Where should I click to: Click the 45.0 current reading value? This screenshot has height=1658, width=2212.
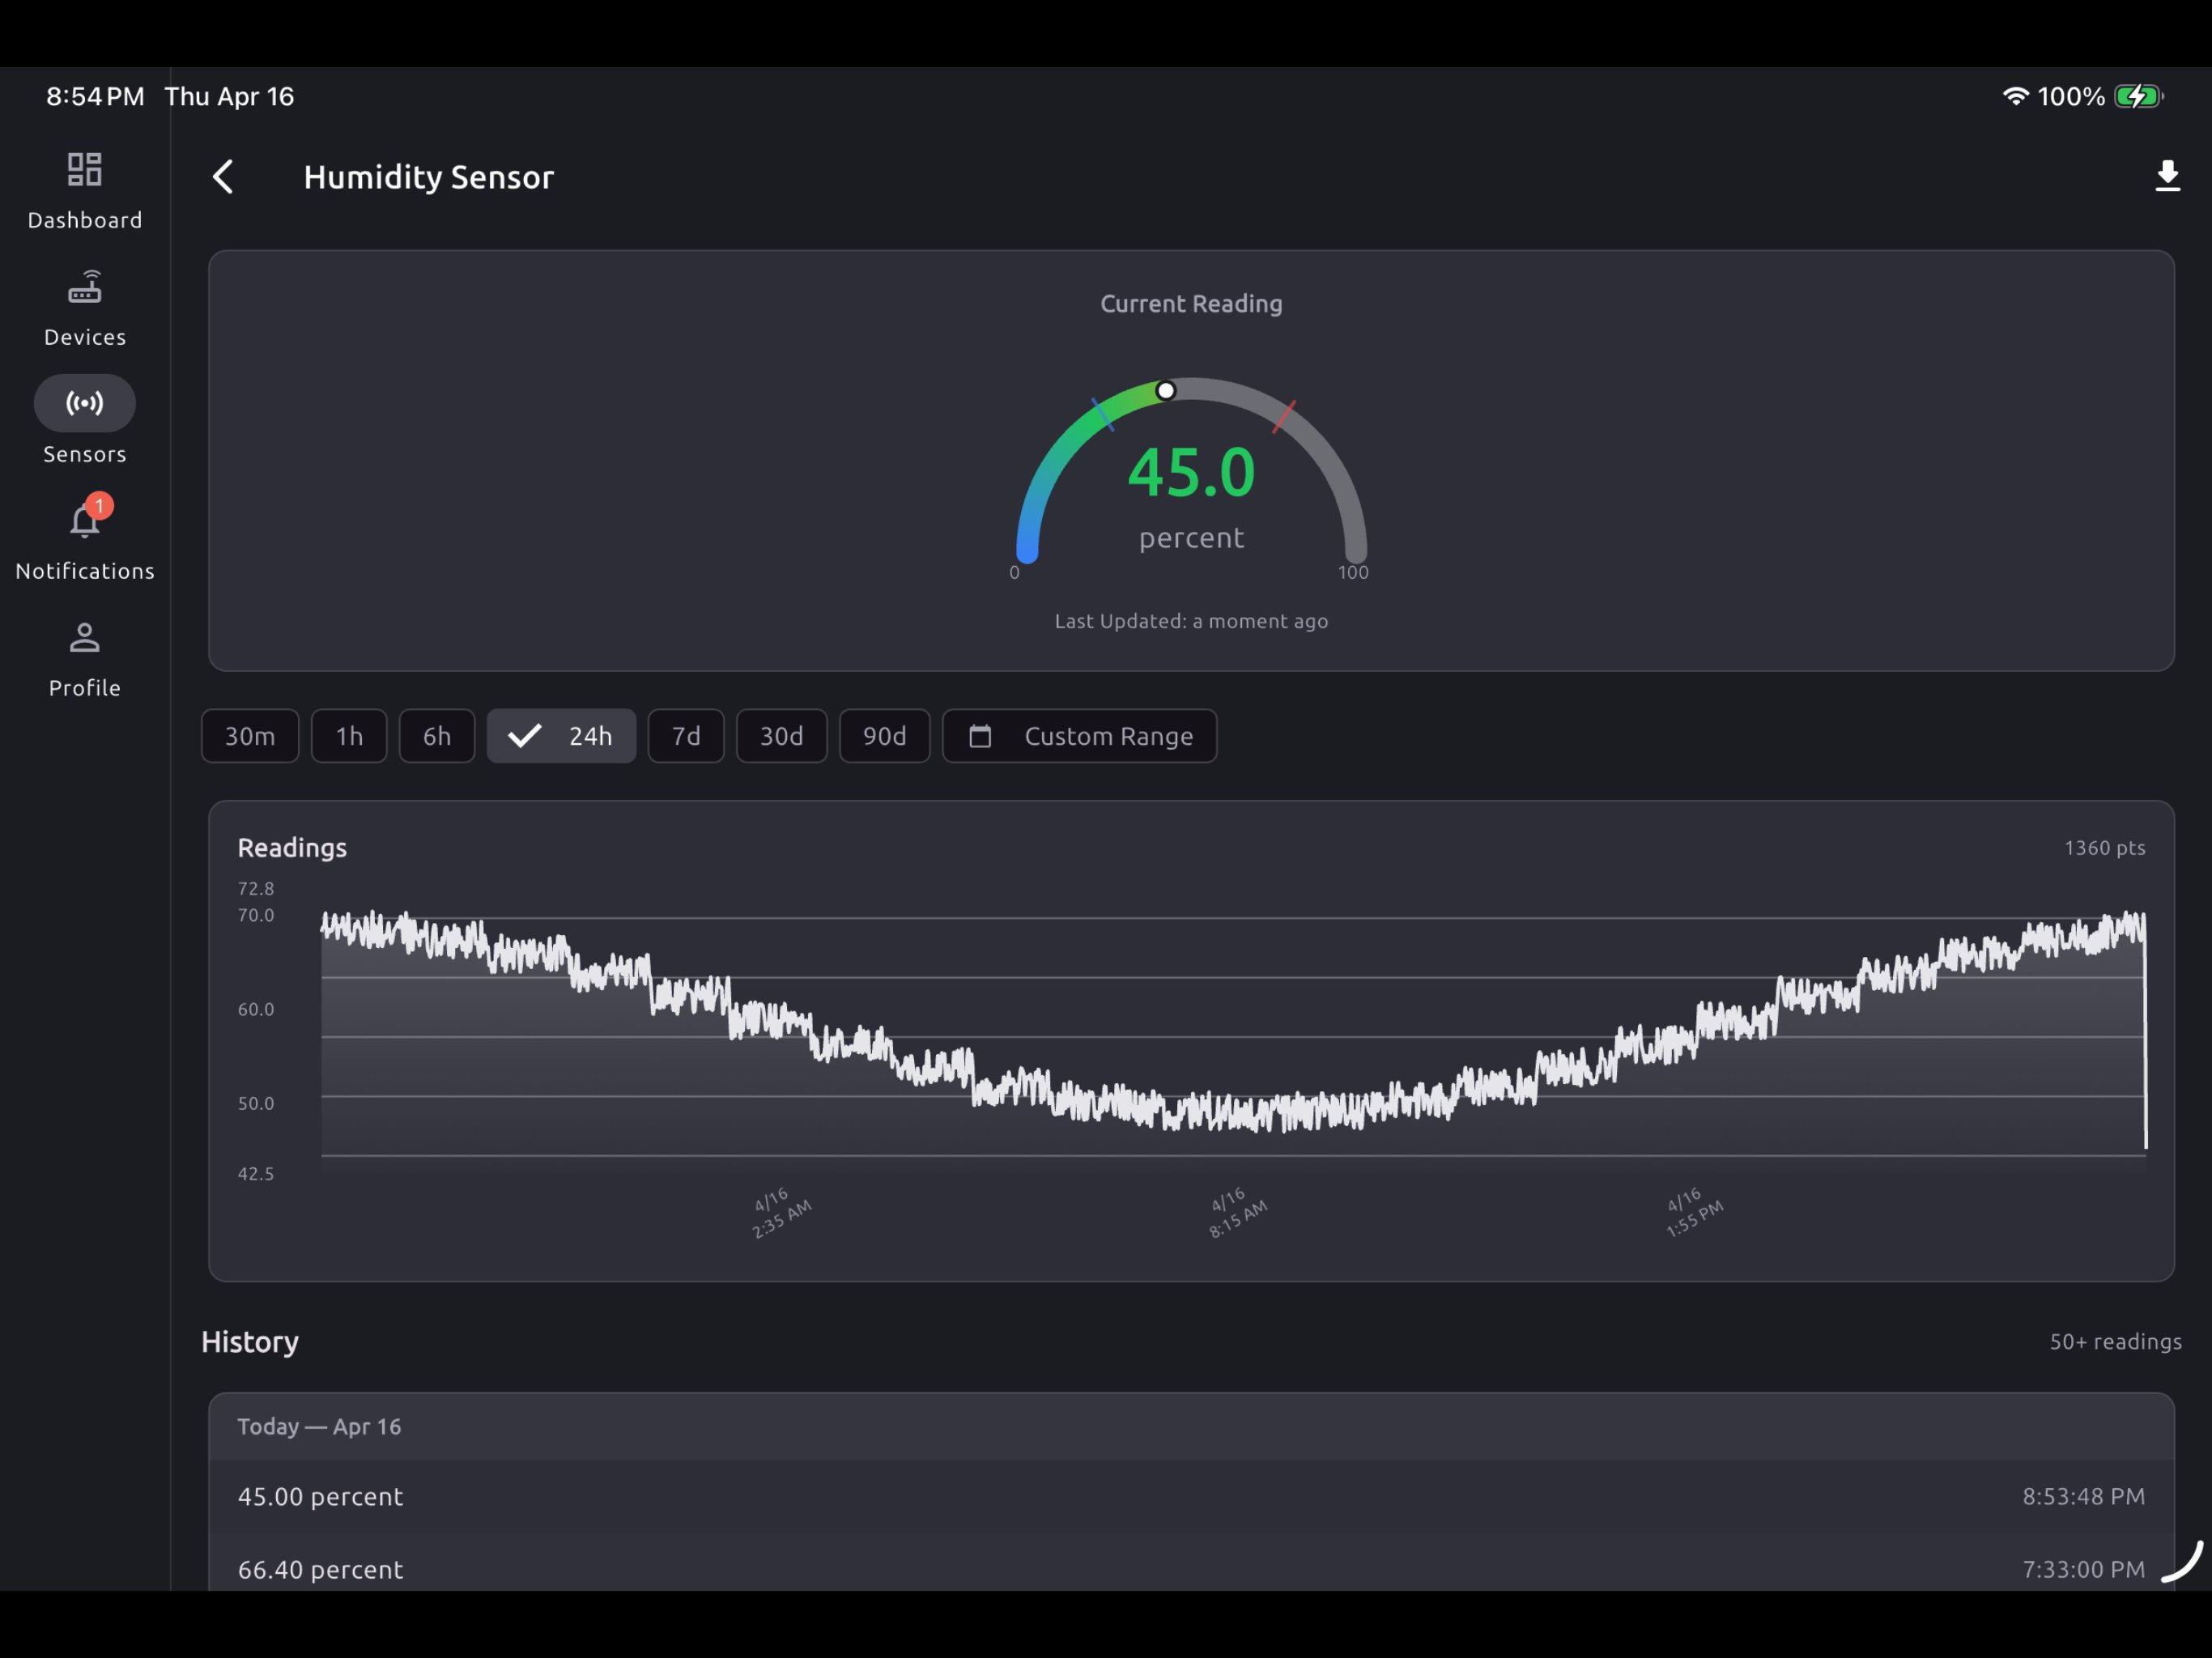click(1191, 472)
